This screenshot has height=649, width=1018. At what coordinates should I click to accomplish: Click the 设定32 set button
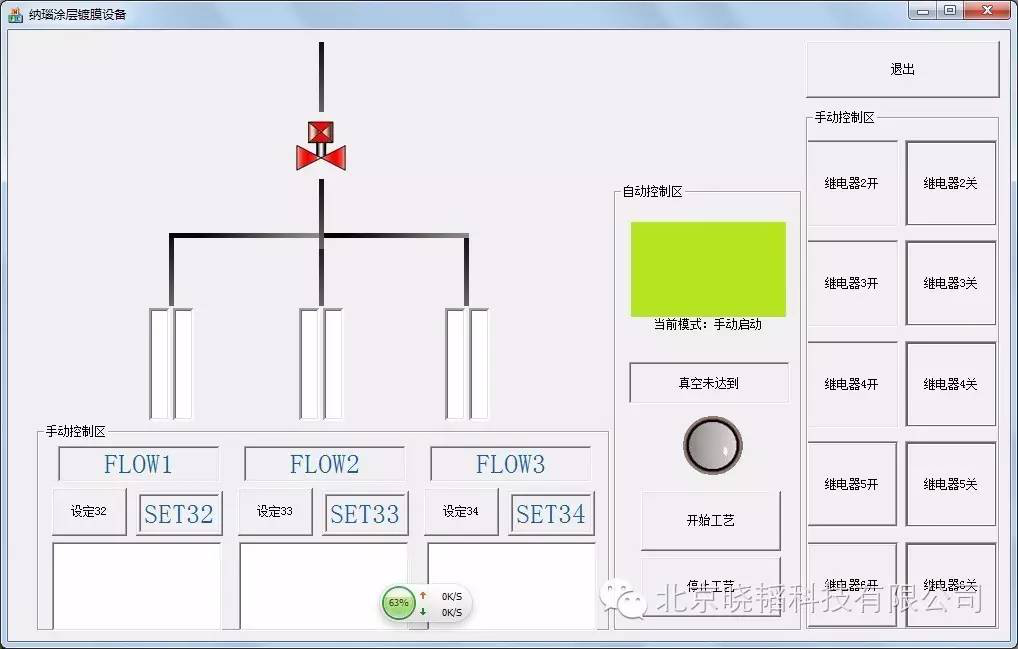click(89, 512)
